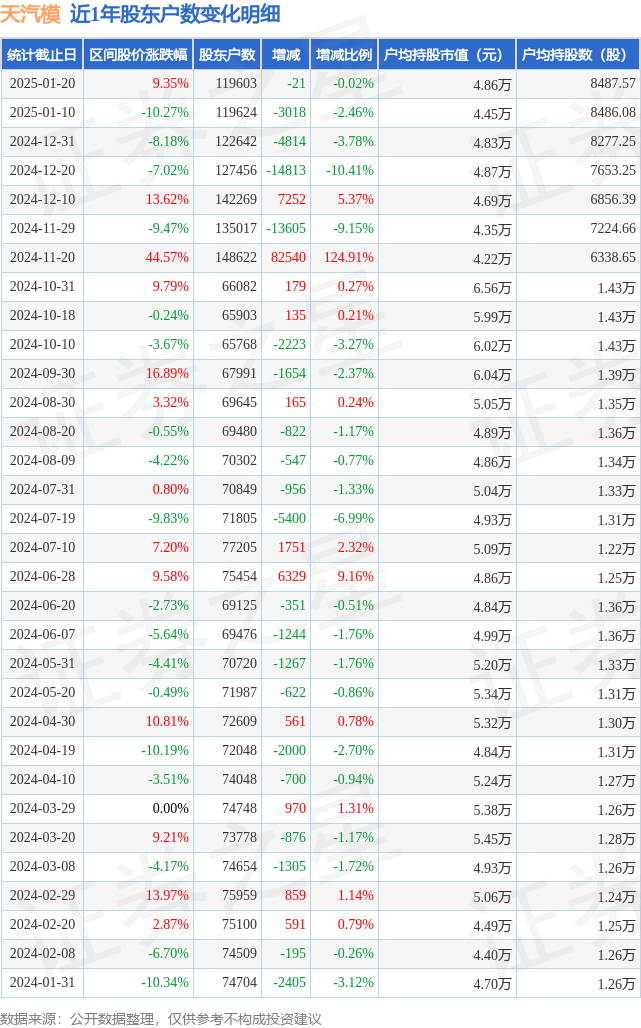Click the 近1年股东户数变化明细 heading
Image resolution: width=641 pixels, height=1028 pixels.
175,14
